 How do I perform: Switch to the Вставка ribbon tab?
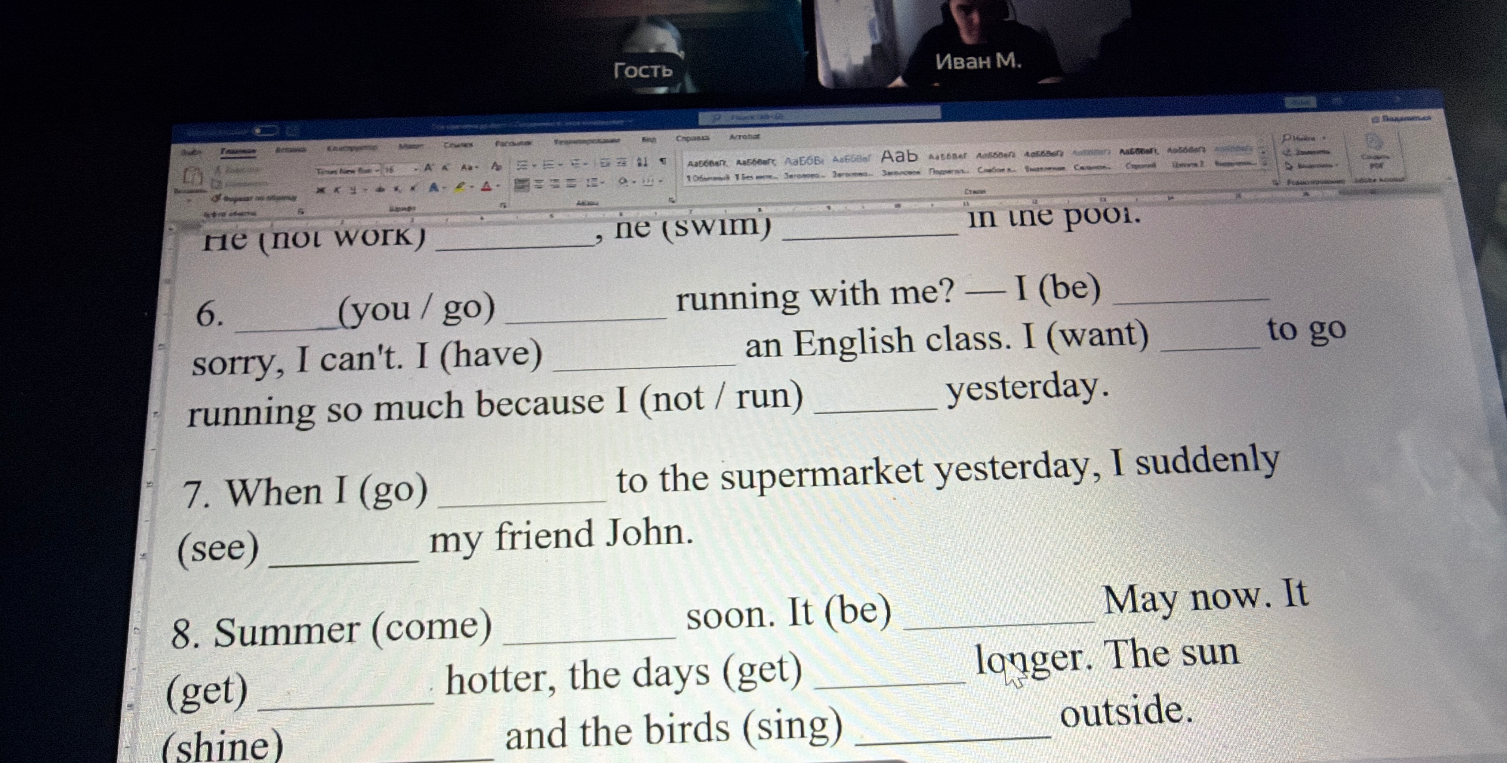click(290, 150)
